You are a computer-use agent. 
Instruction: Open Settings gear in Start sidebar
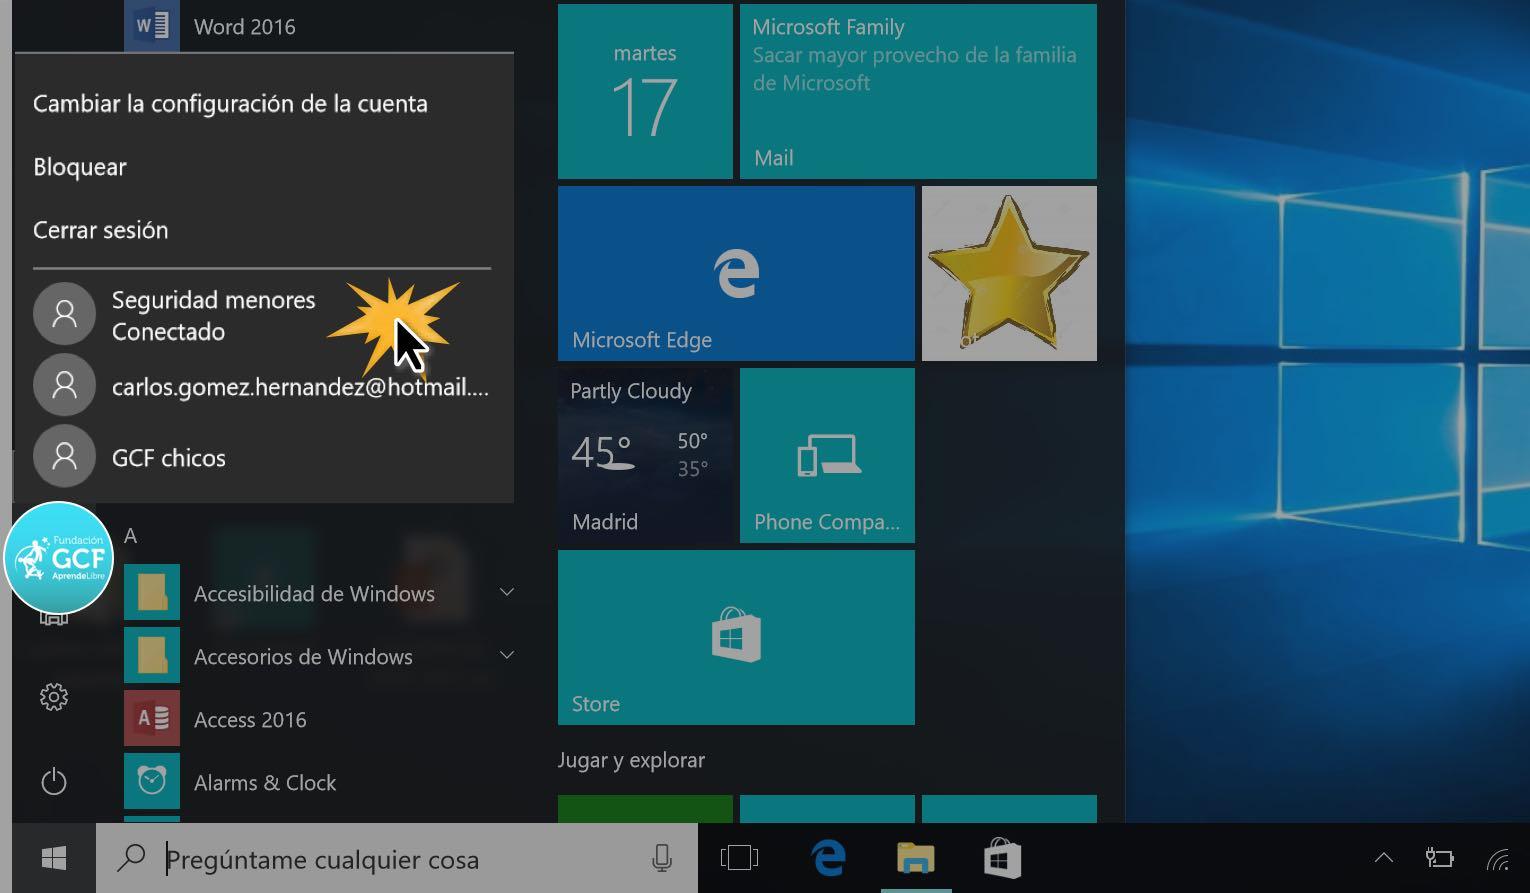click(54, 697)
